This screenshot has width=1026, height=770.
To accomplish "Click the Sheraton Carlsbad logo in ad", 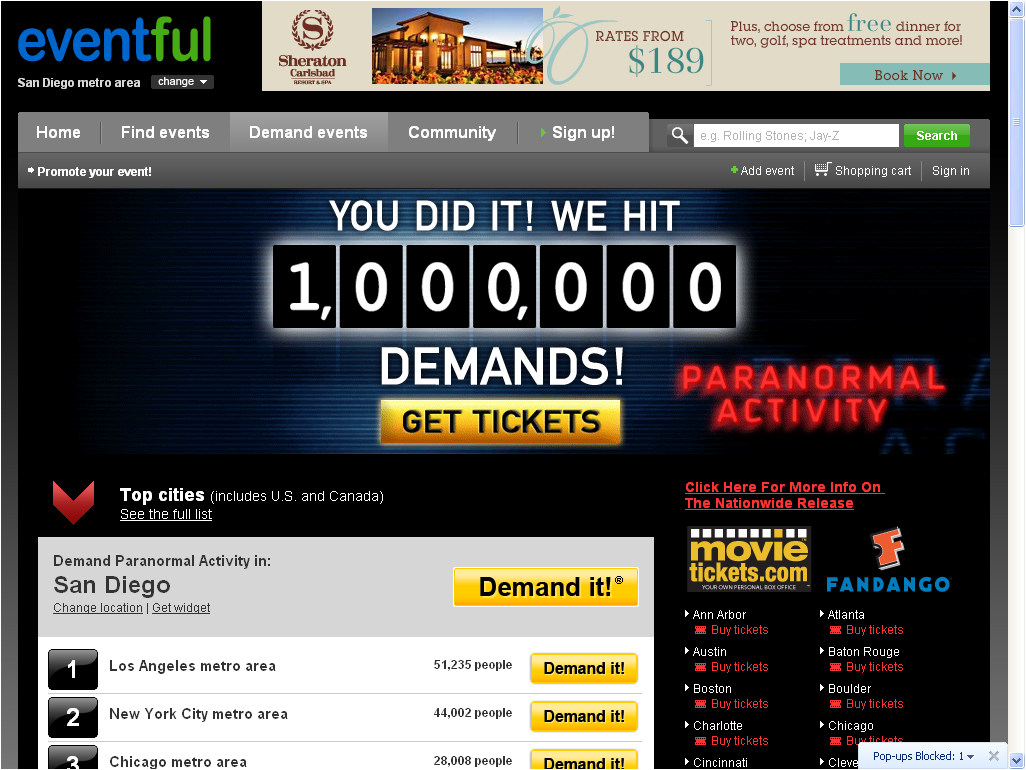I will 312,46.
